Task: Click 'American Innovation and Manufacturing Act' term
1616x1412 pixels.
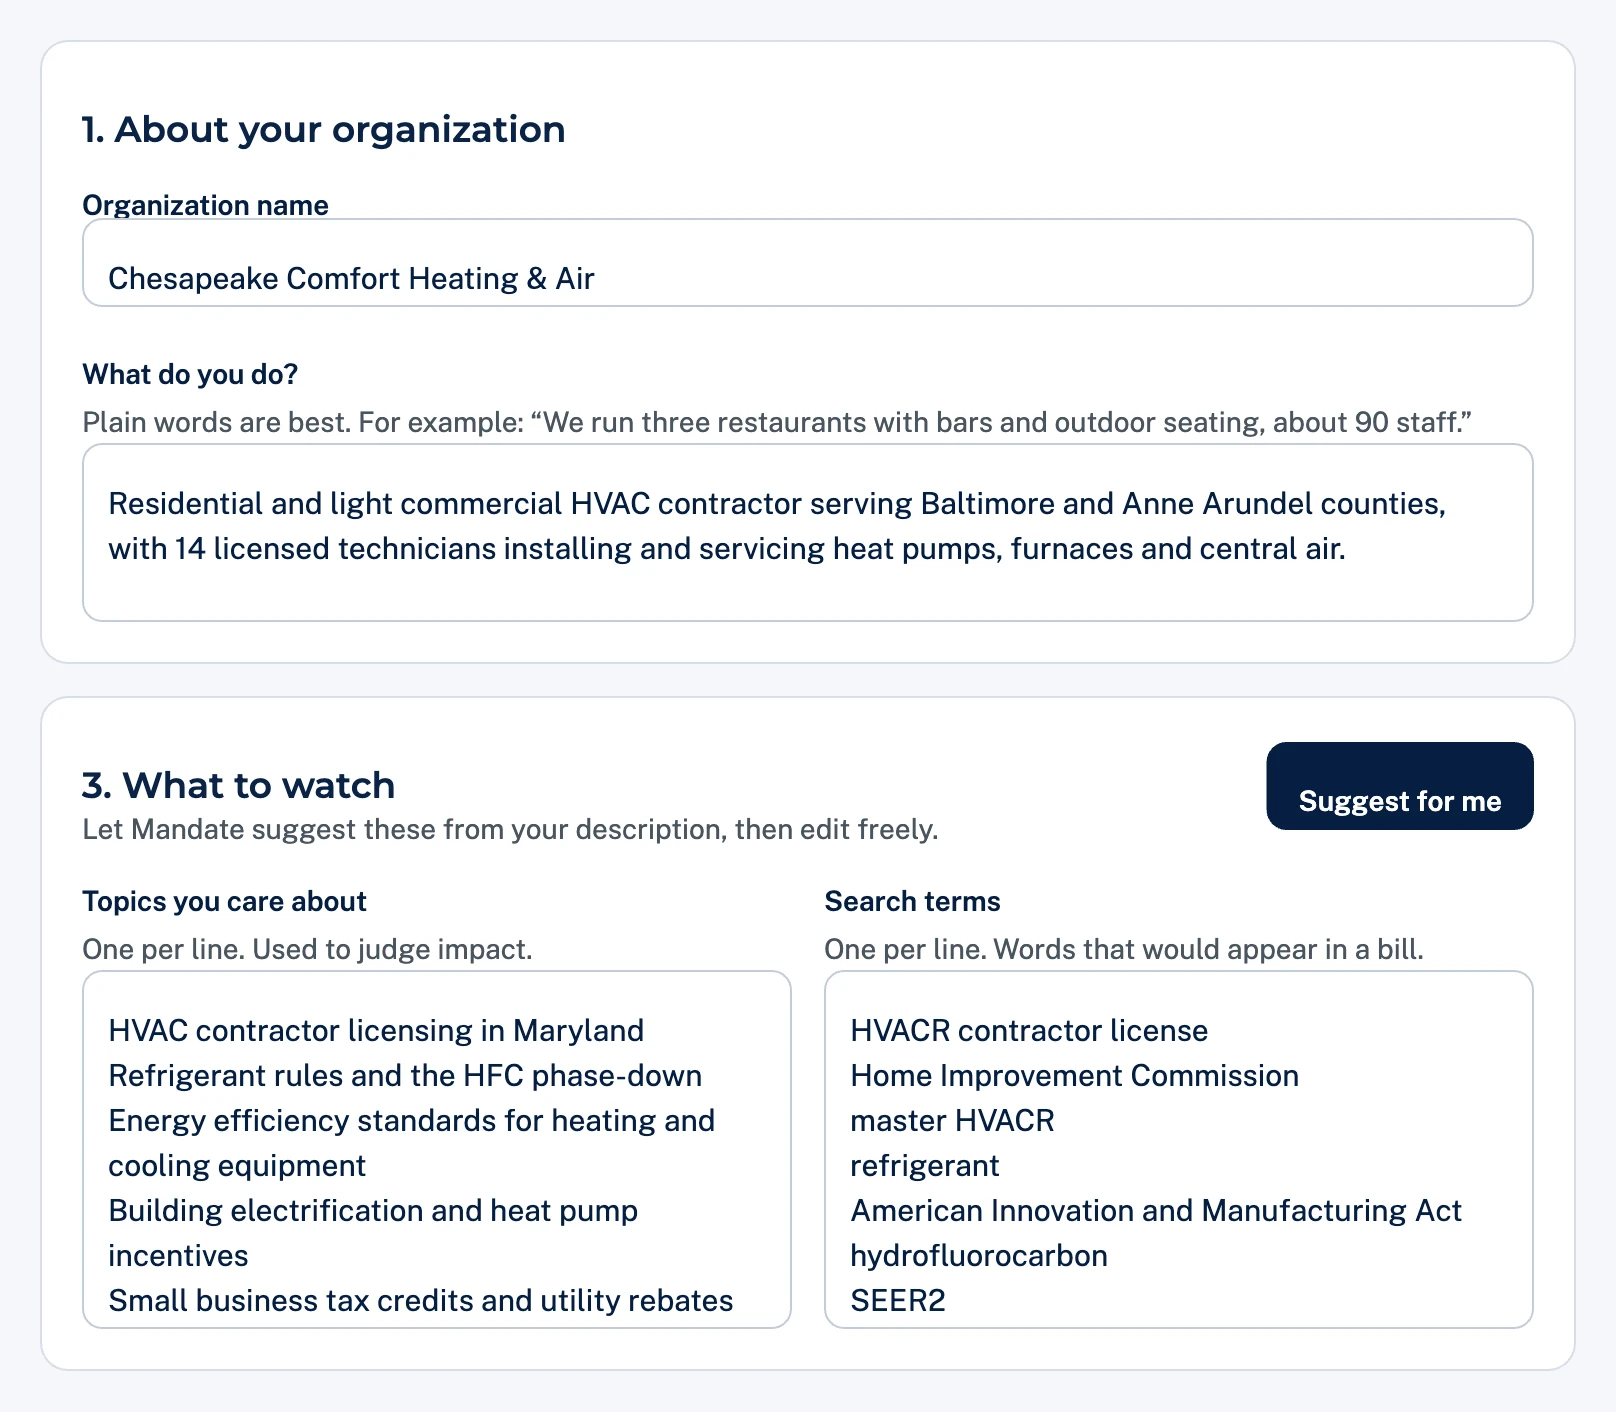Action: (1156, 1210)
